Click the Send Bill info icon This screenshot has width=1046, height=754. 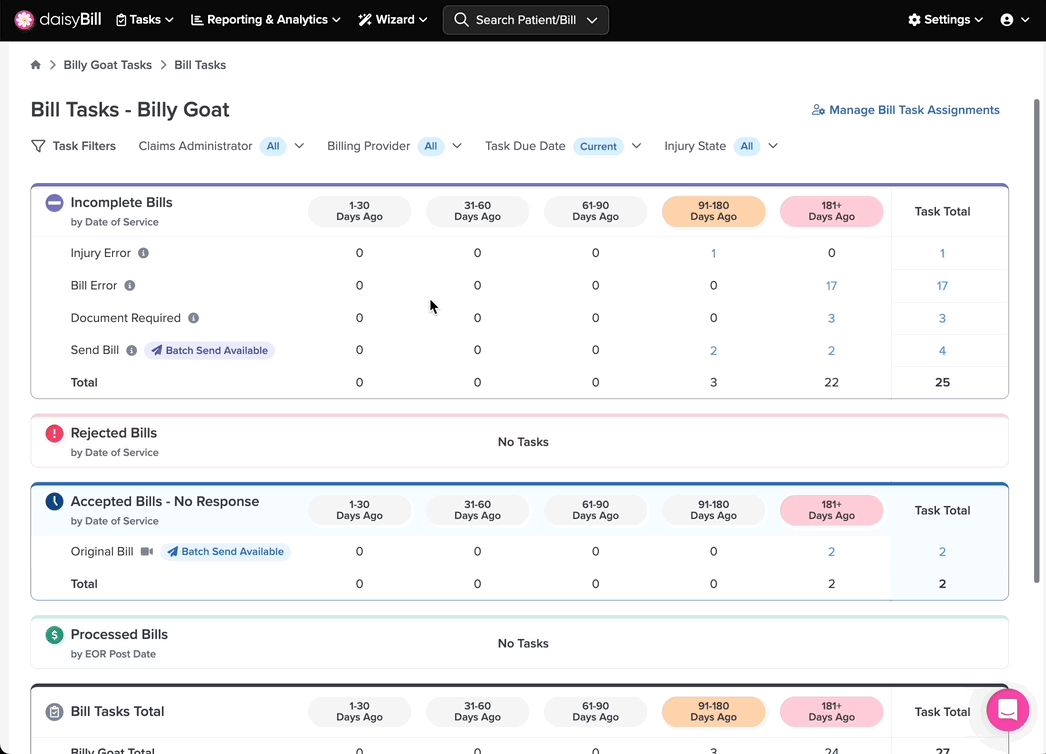click(132, 350)
